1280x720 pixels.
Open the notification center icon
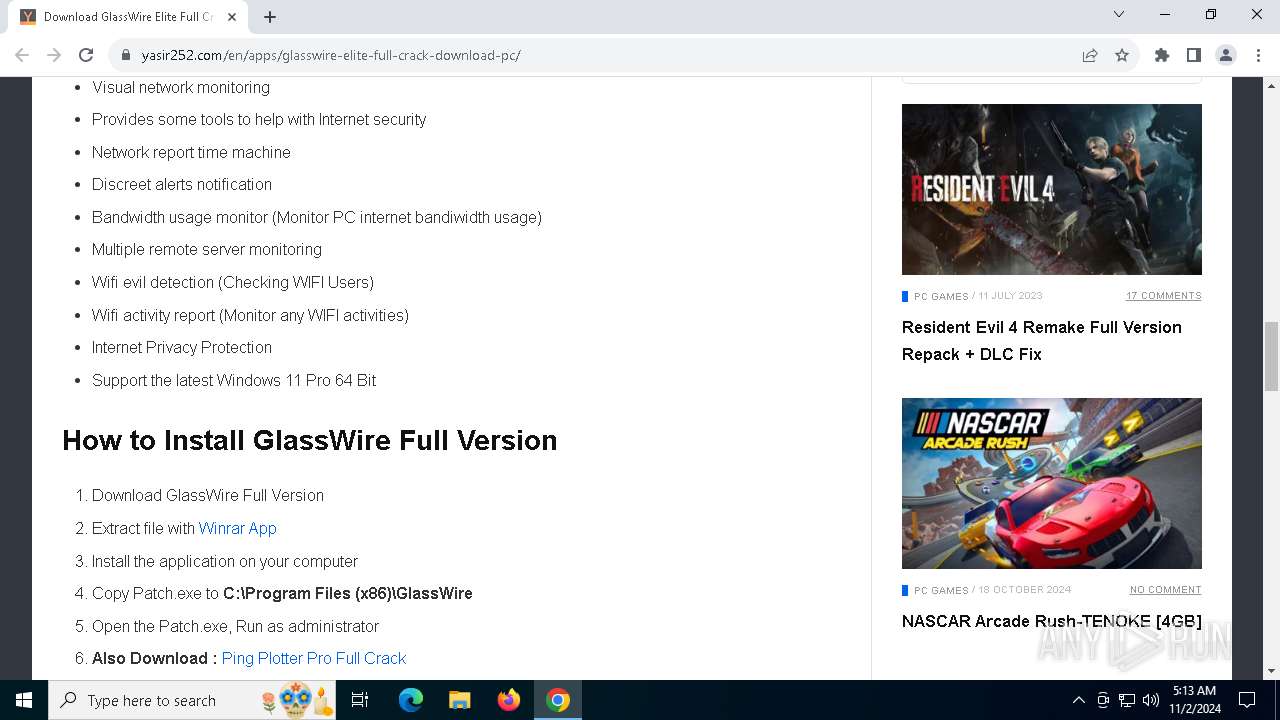tap(1247, 700)
